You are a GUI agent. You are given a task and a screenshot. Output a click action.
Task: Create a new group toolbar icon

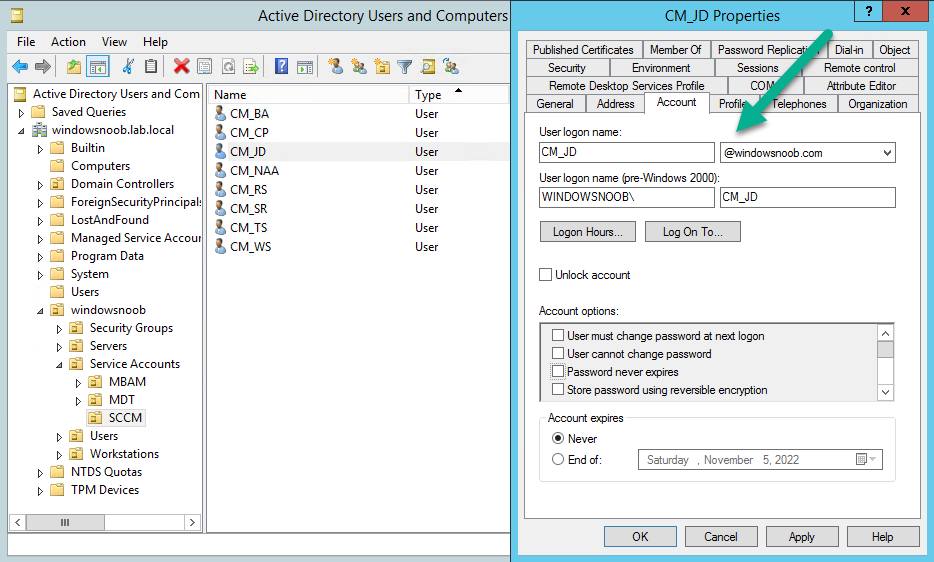[359, 66]
